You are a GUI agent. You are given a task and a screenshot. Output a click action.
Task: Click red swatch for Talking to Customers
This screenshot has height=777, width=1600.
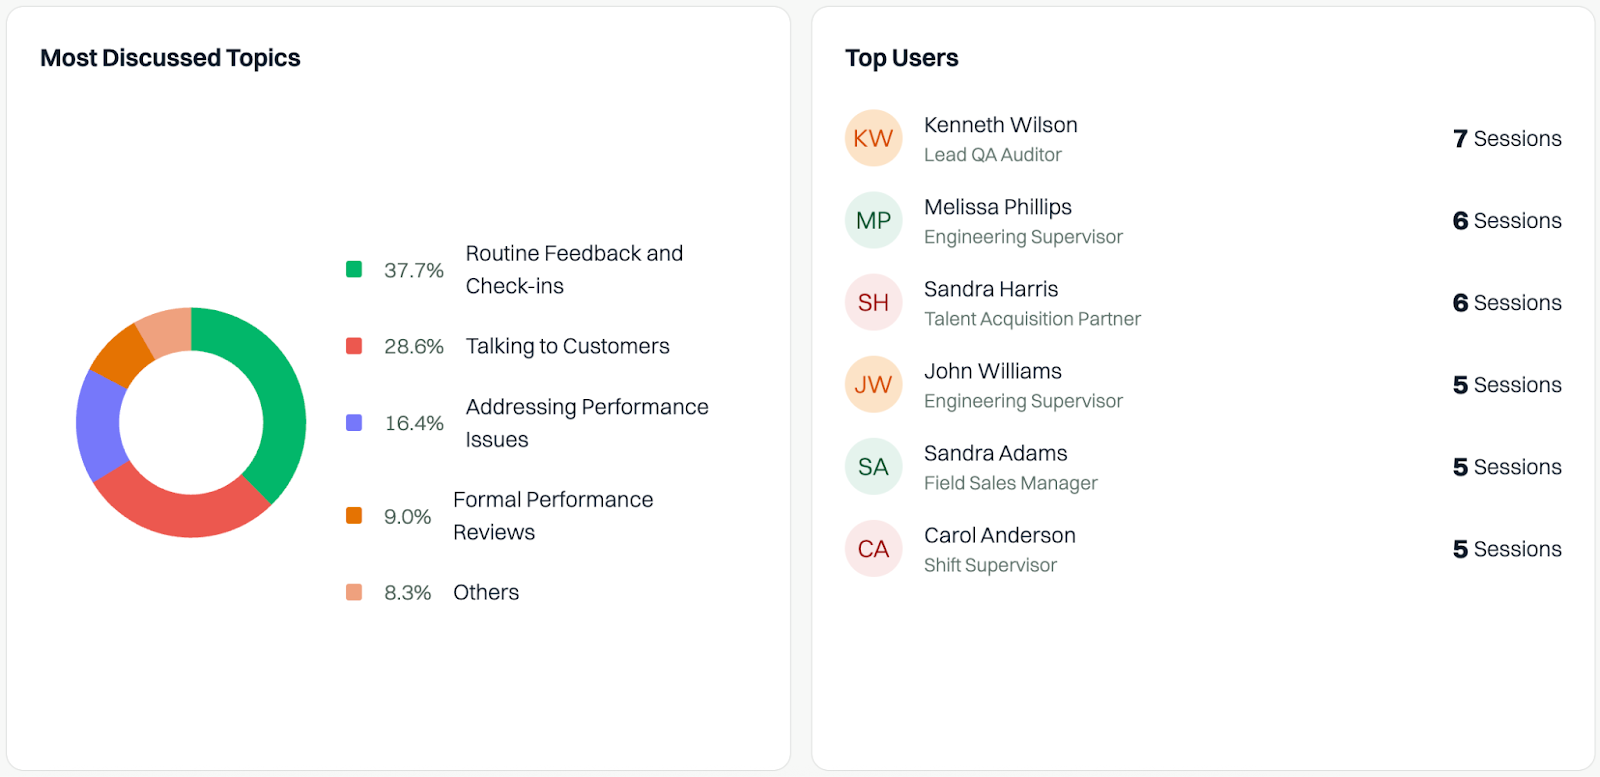354,346
